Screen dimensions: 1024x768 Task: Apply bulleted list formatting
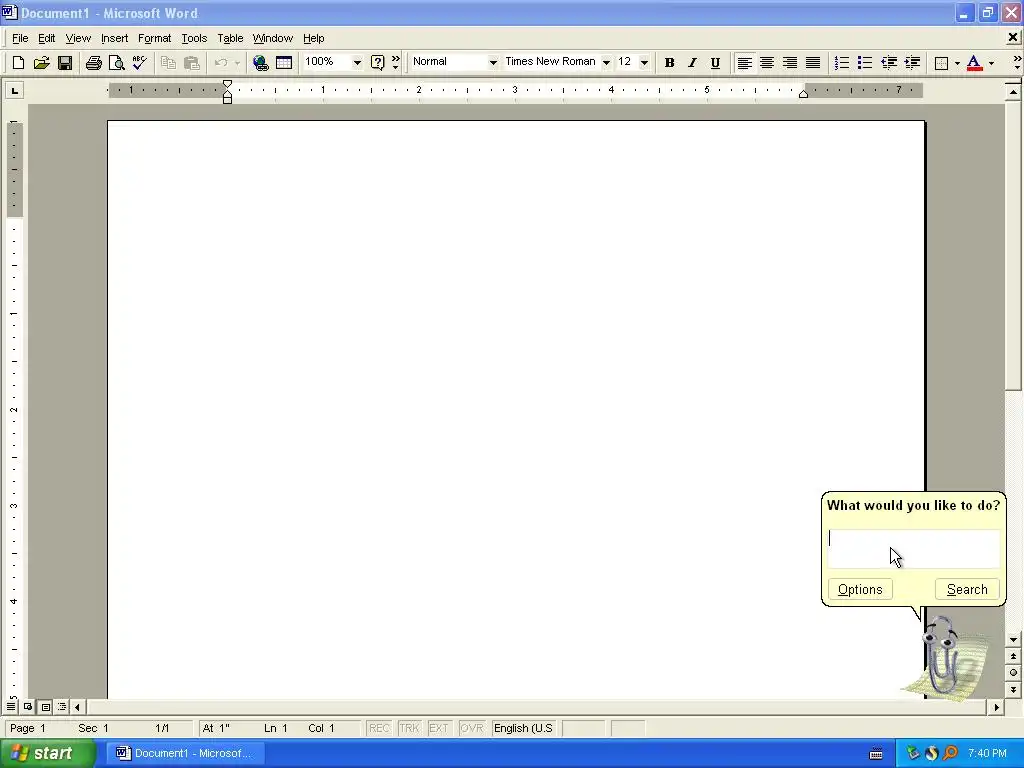865,63
